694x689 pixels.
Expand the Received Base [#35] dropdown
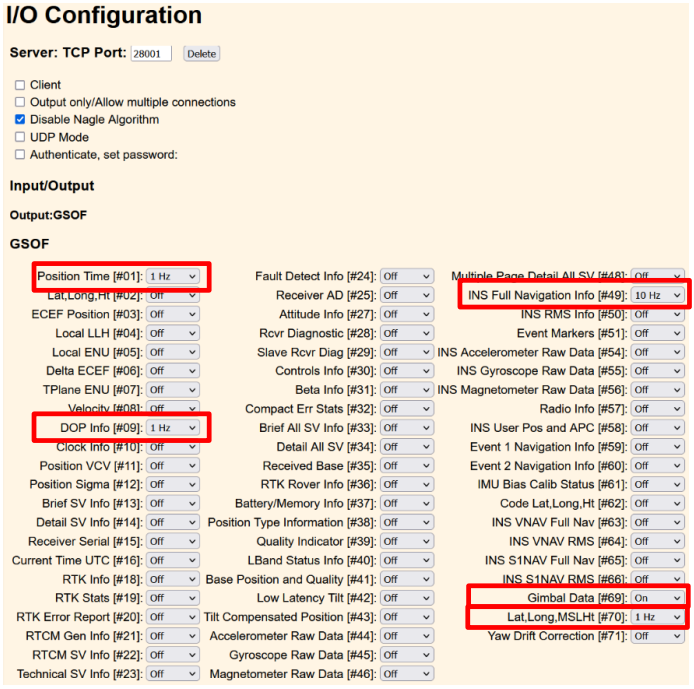407,466
